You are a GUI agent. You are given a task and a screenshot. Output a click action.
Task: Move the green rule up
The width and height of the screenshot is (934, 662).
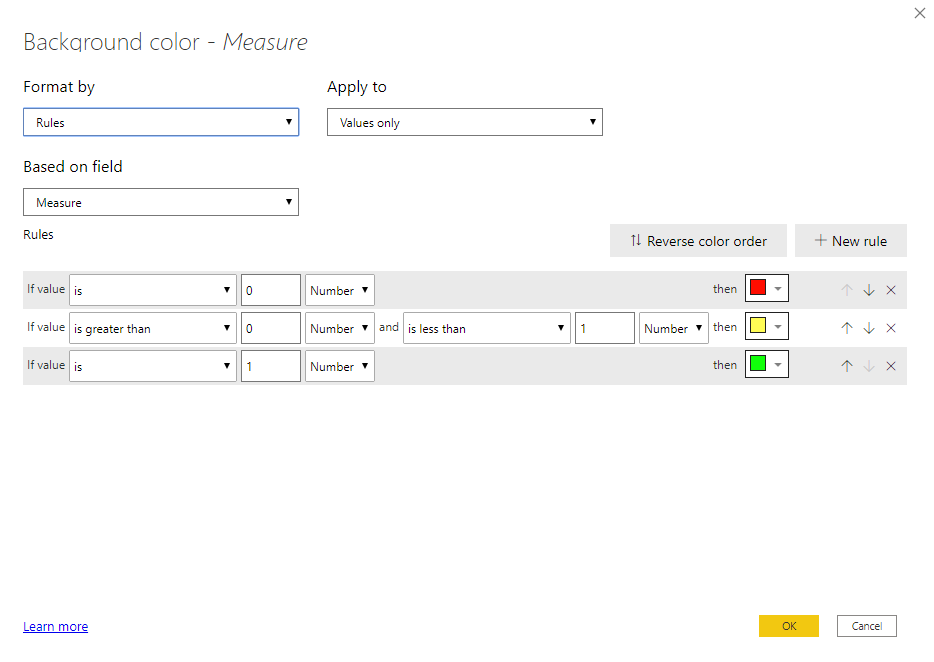coord(846,366)
